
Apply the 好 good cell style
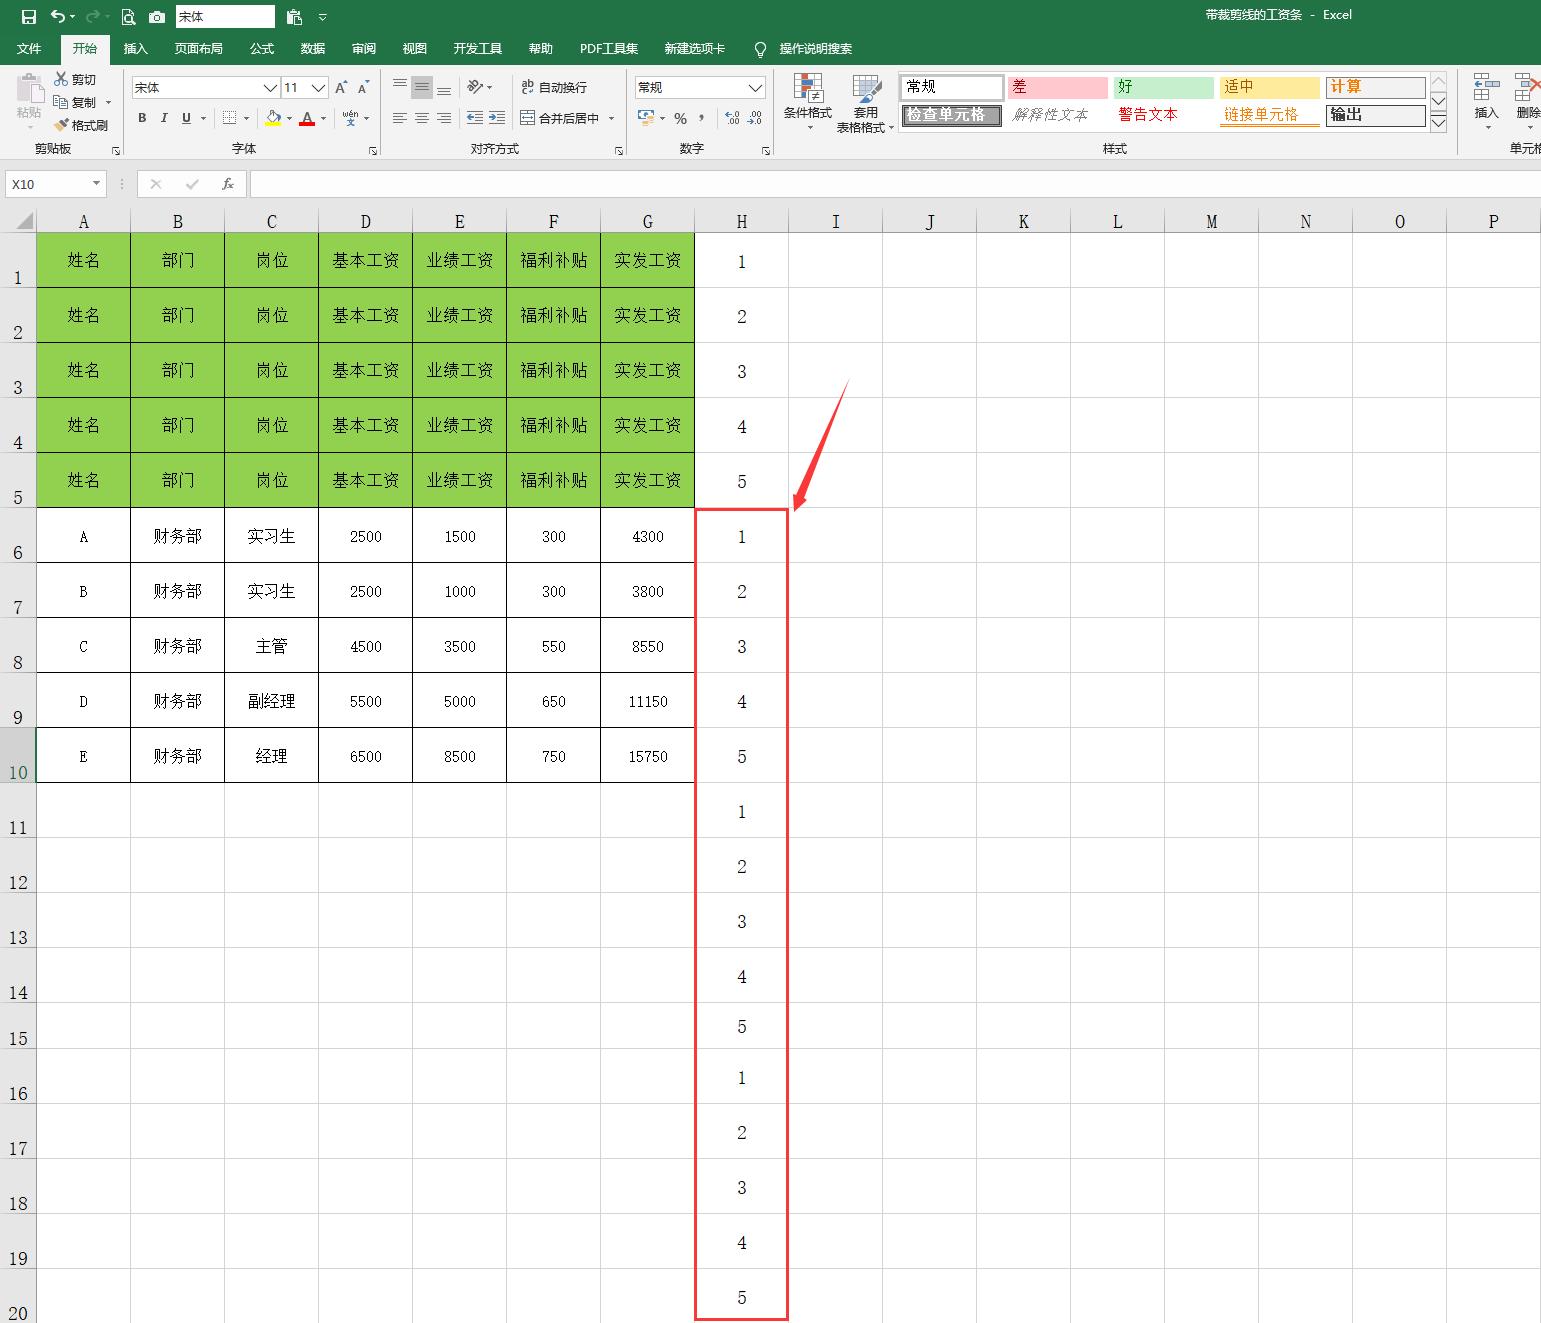point(1163,87)
